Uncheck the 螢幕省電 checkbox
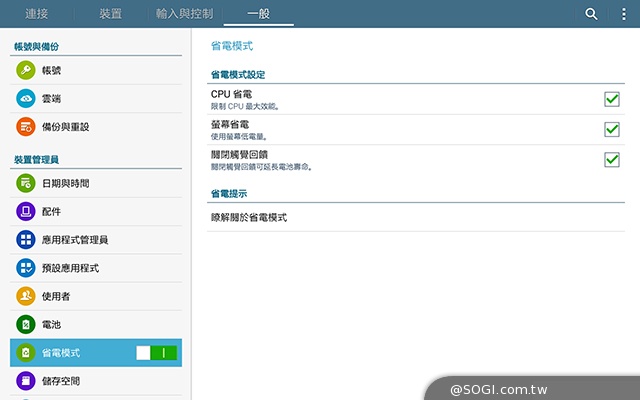640x400 pixels. 612,129
